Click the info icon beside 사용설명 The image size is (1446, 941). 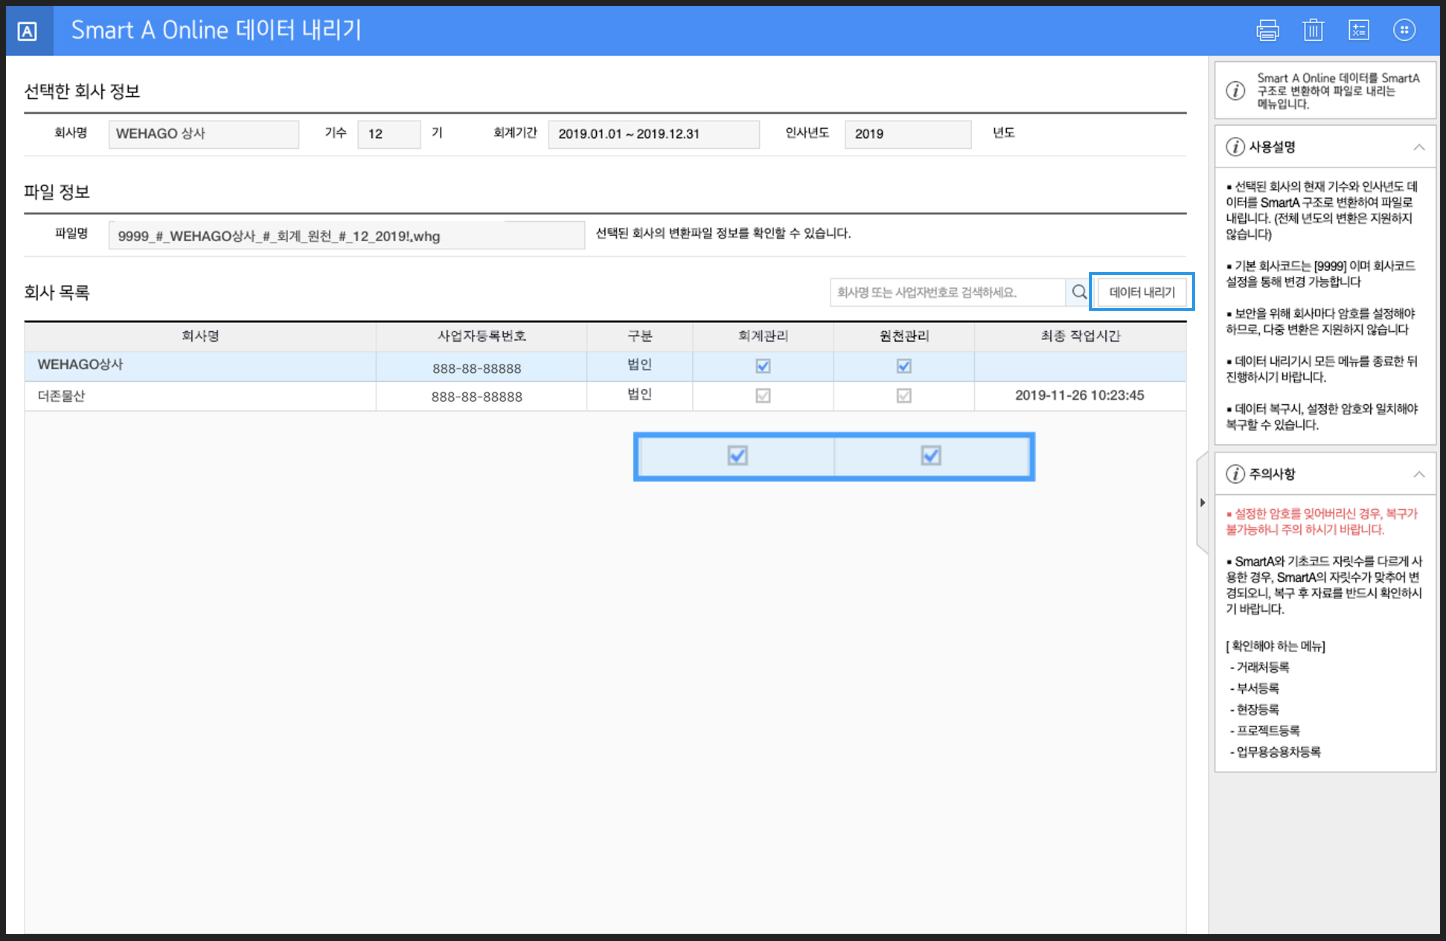point(1235,147)
